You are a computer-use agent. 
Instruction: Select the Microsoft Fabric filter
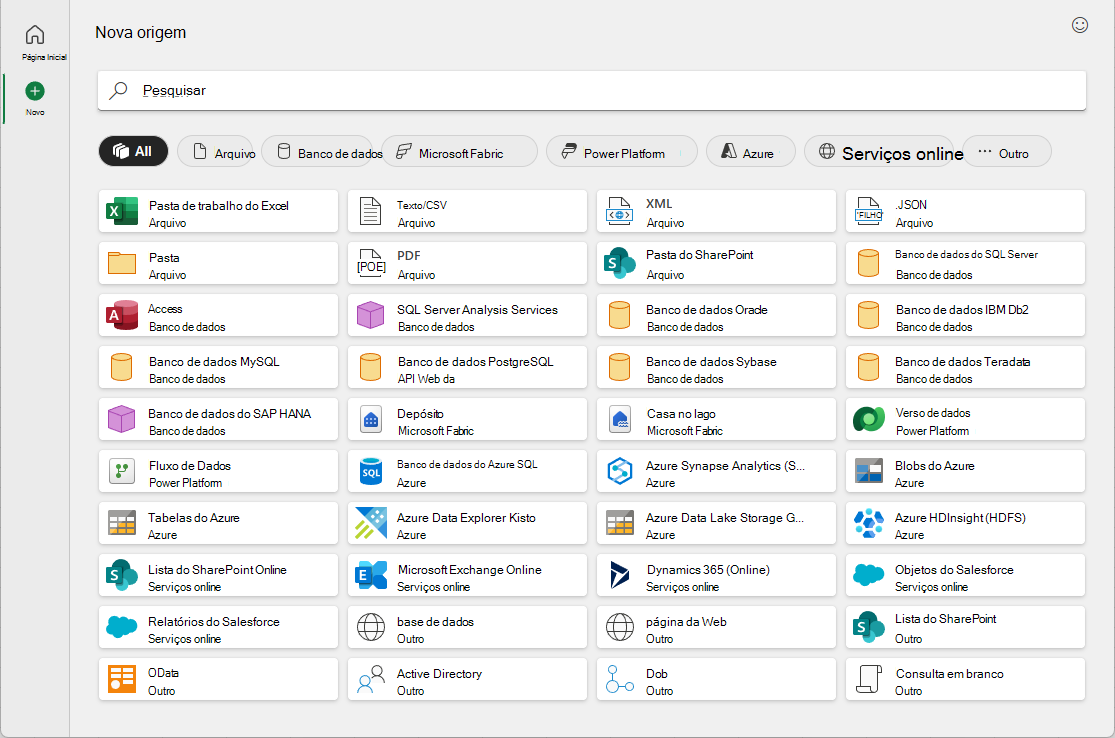[x=459, y=151]
